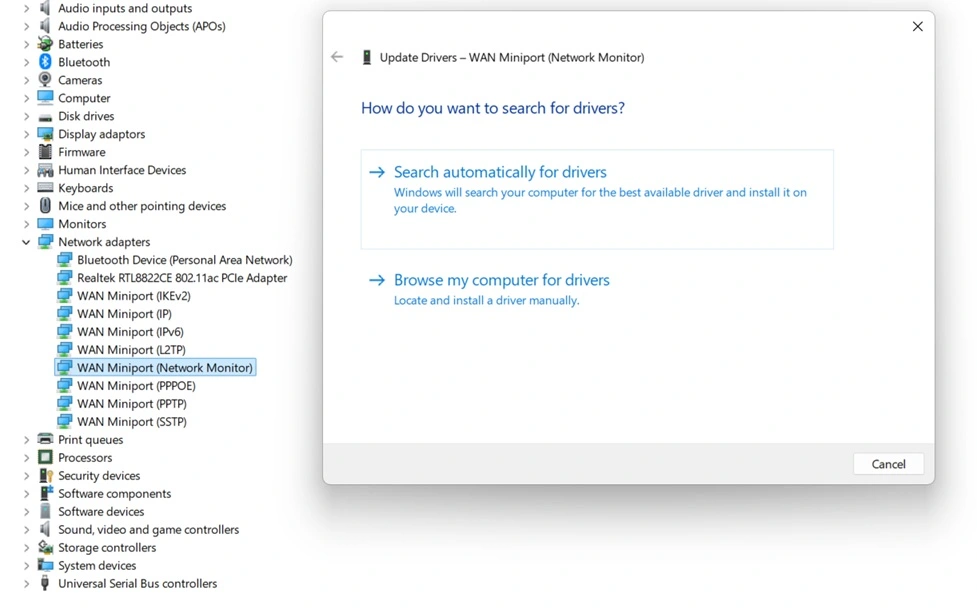Image resolution: width=977 pixels, height=609 pixels.
Task: Expand the Universal Serial Bus controllers chevron
Action: click(x=26, y=584)
